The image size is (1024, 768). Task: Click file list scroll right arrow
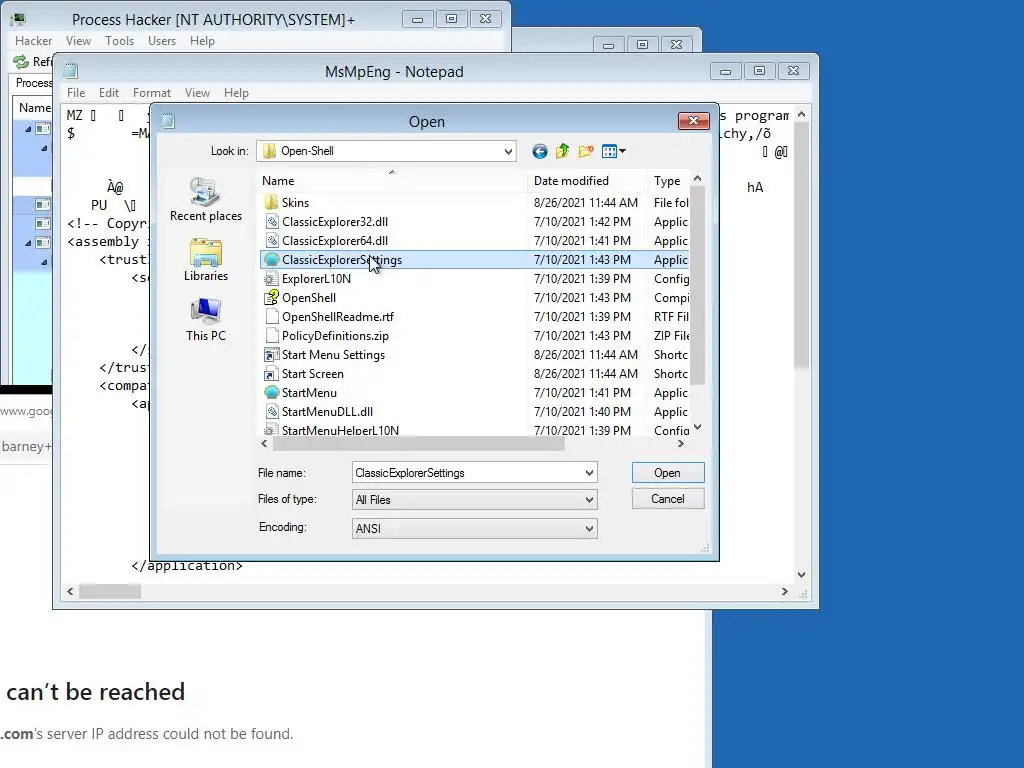click(680, 444)
